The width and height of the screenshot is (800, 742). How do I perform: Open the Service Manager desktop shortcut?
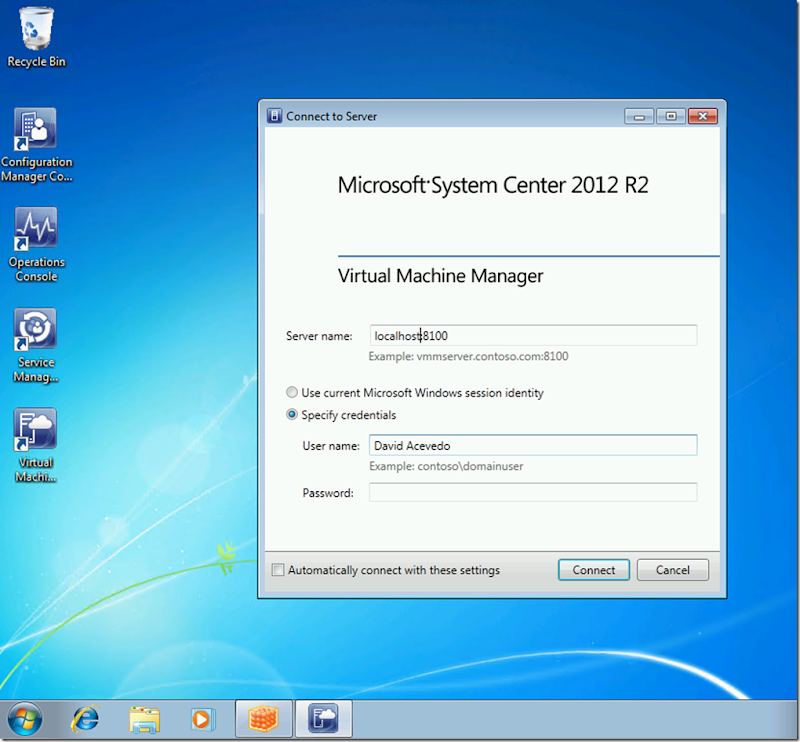pyautogui.click(x=36, y=345)
